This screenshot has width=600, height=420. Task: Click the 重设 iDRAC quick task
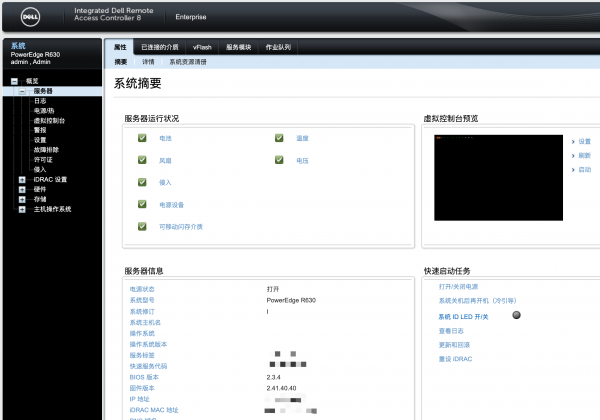pyautogui.click(x=455, y=359)
